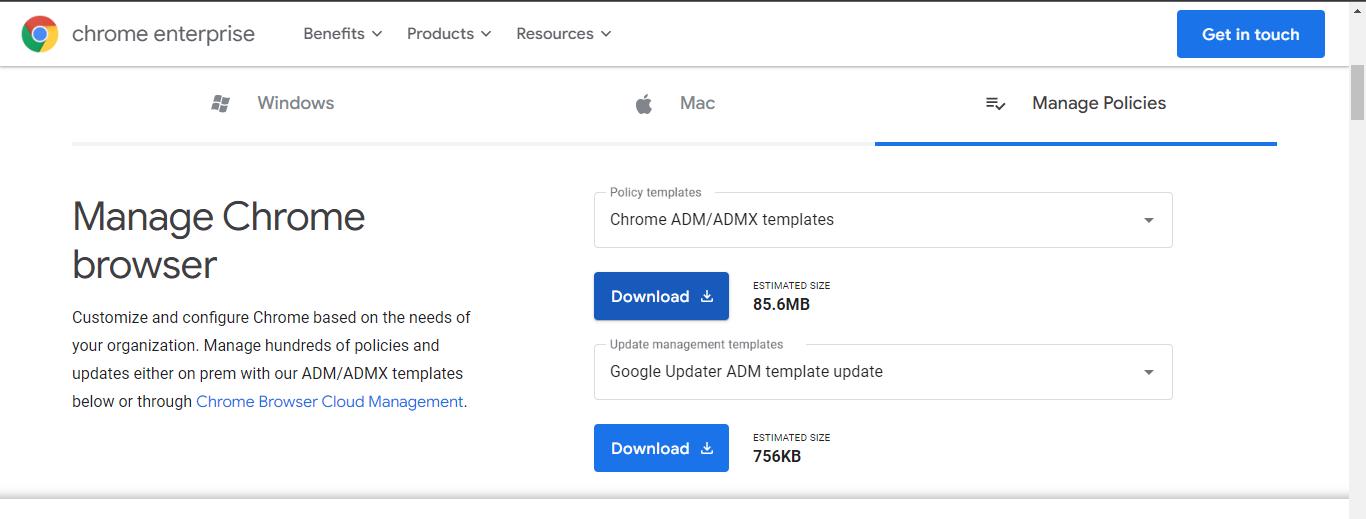Click the Benefits menu chevron icon
This screenshot has height=519, width=1366.
tap(377, 34)
